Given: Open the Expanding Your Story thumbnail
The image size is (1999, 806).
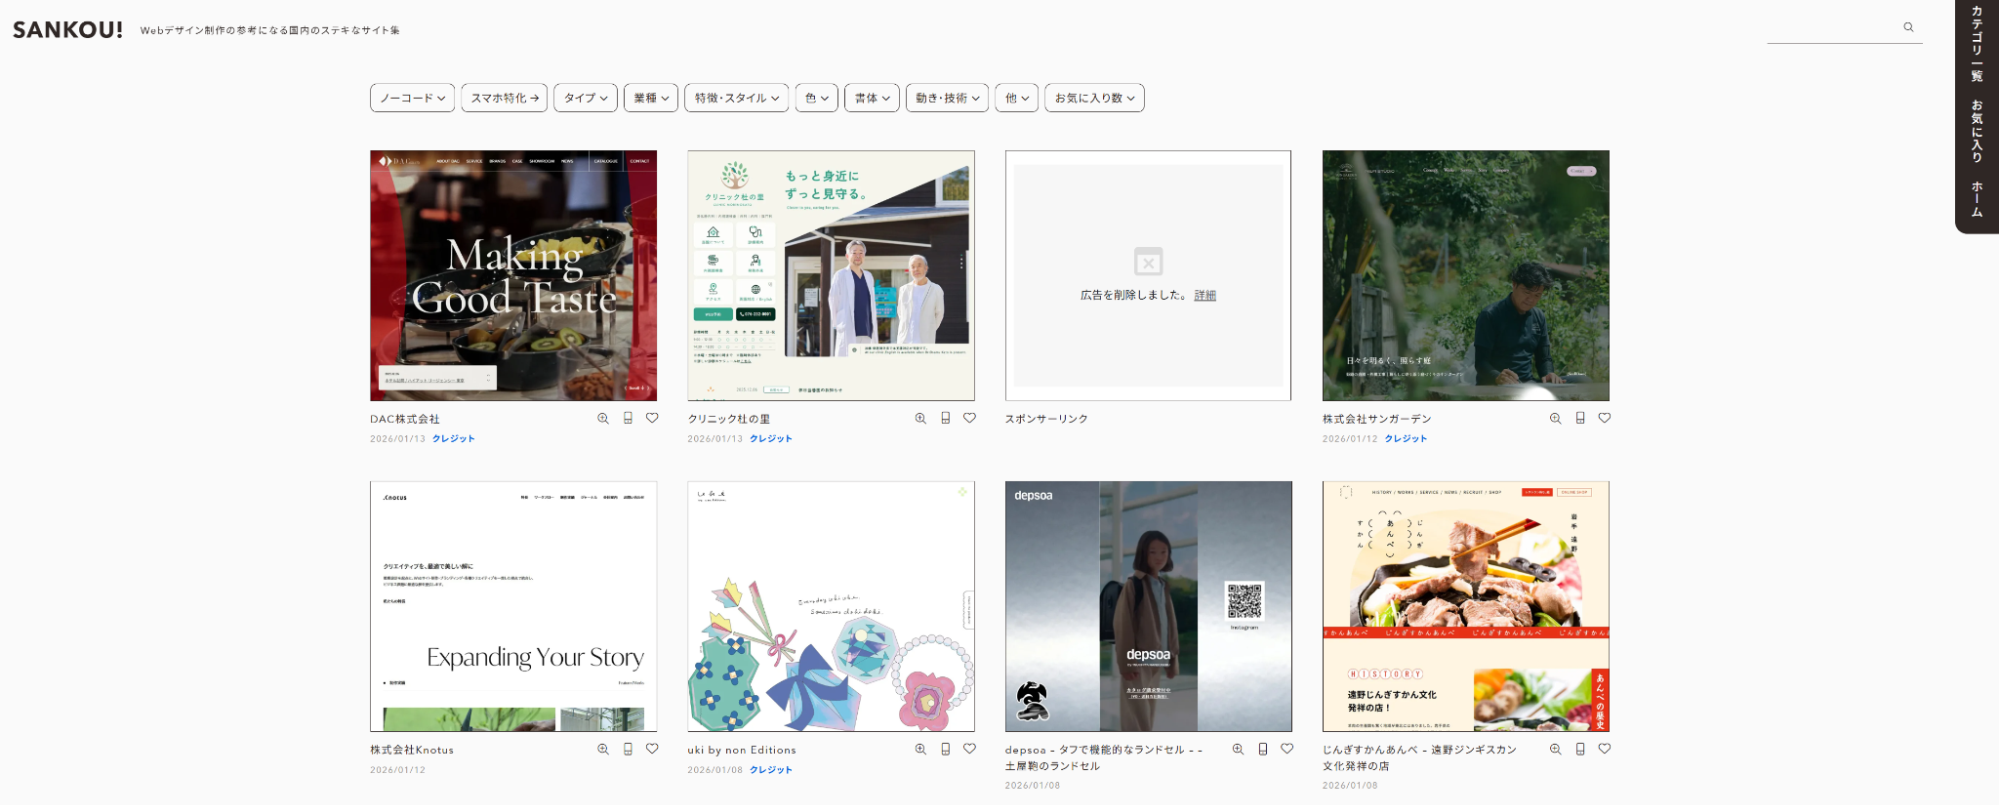Looking at the screenshot, I should point(514,607).
